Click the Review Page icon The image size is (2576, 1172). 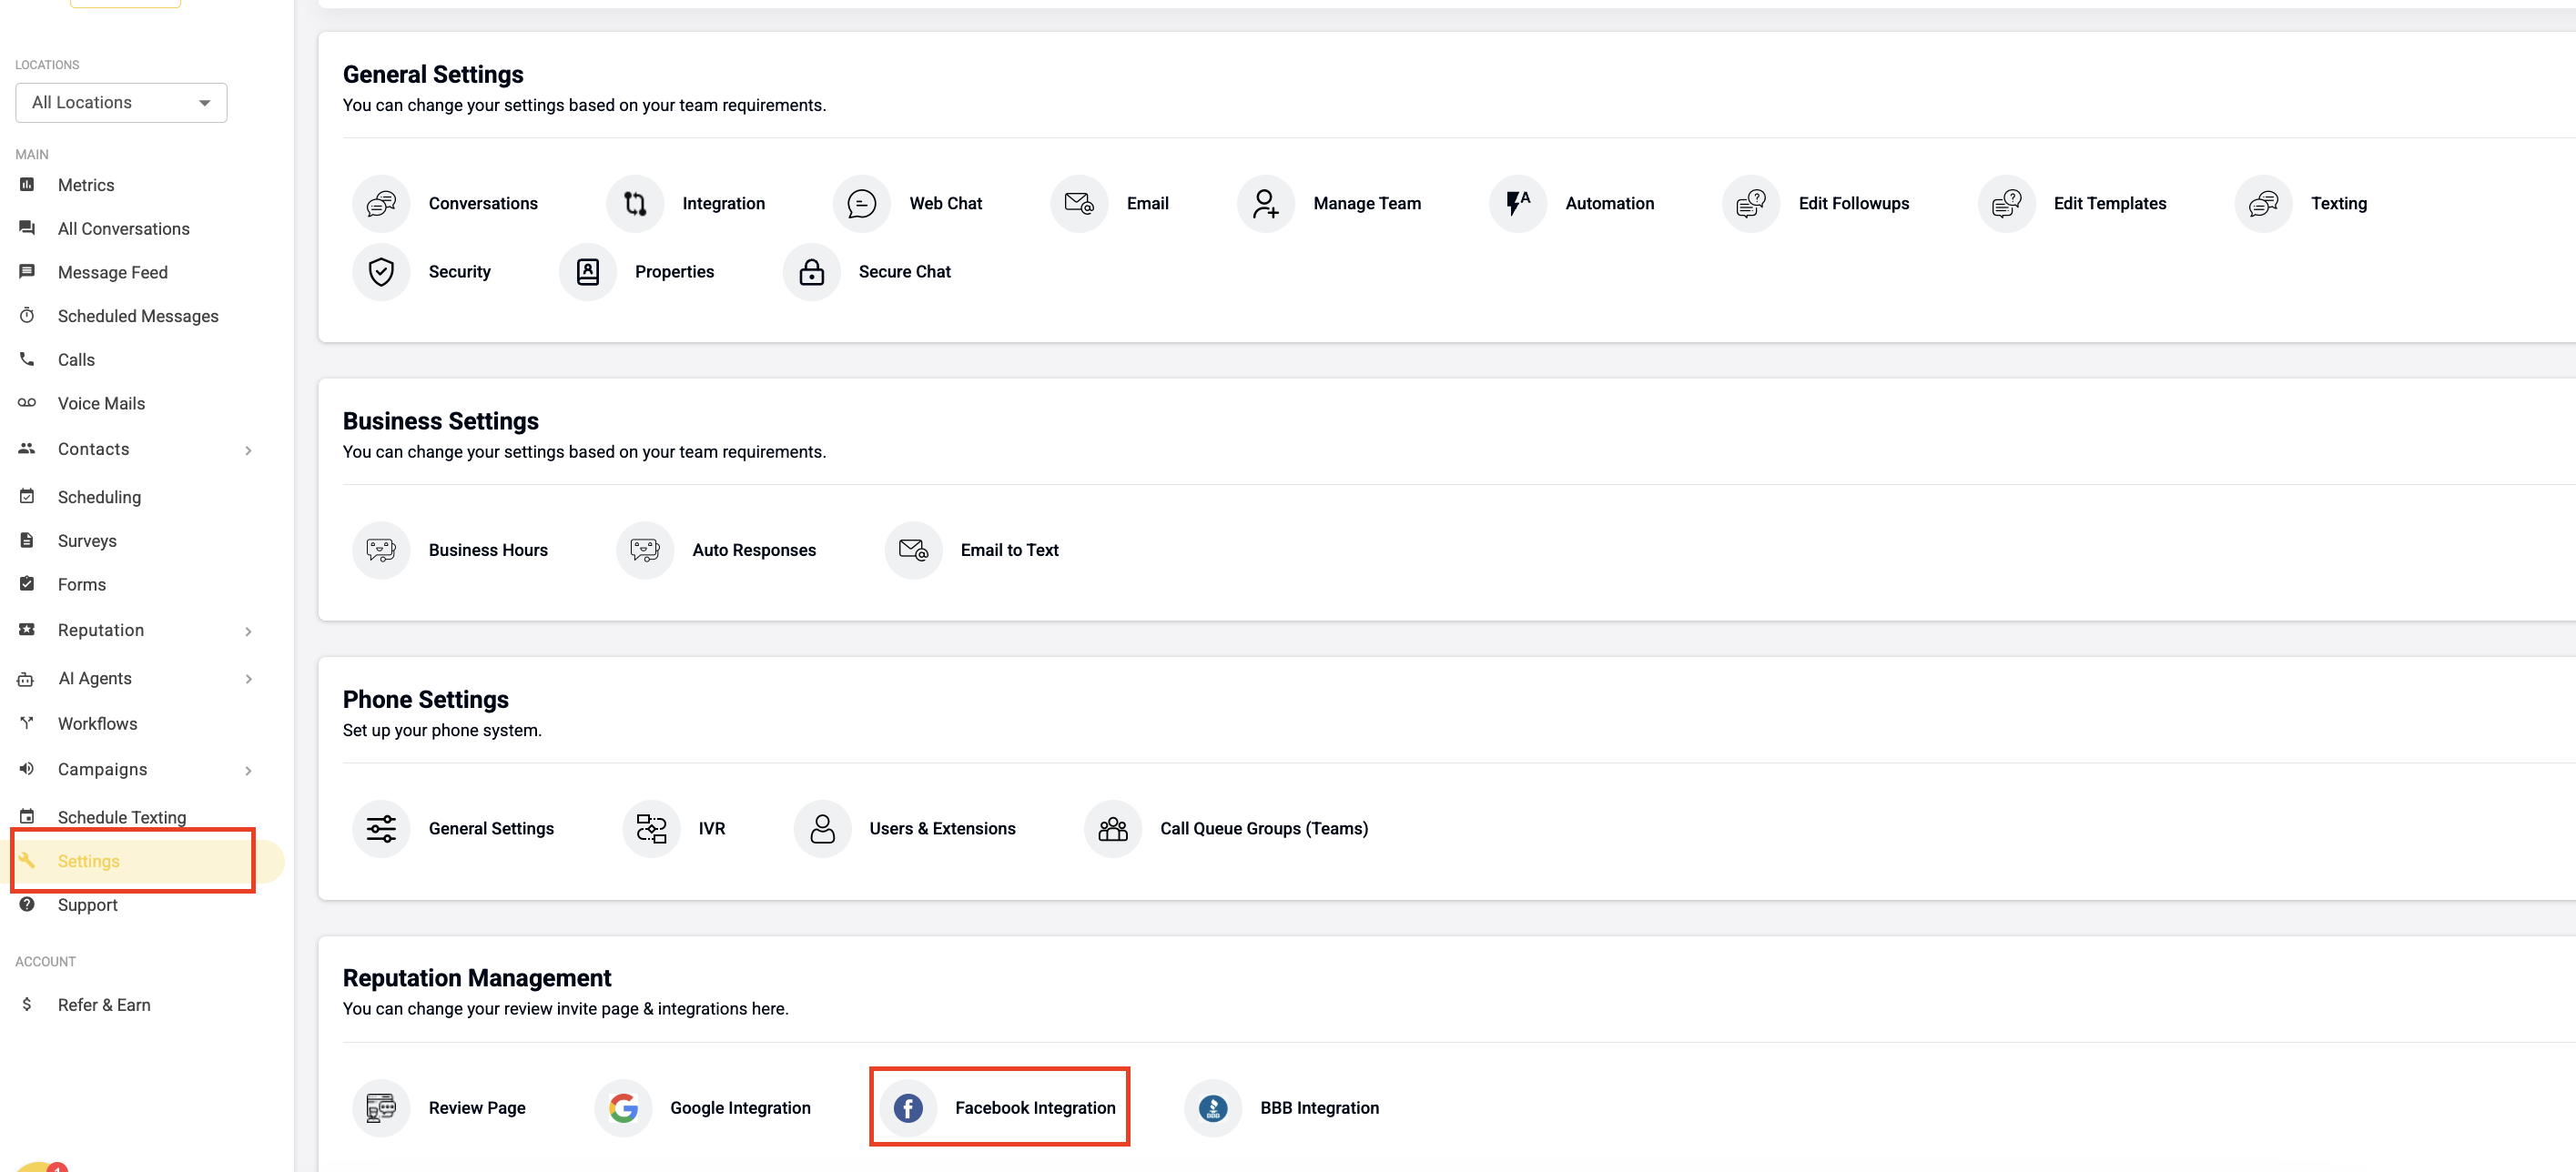381,1108
